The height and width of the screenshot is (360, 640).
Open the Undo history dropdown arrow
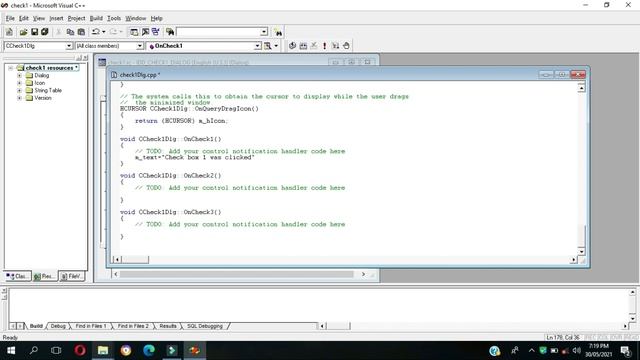(104, 32)
